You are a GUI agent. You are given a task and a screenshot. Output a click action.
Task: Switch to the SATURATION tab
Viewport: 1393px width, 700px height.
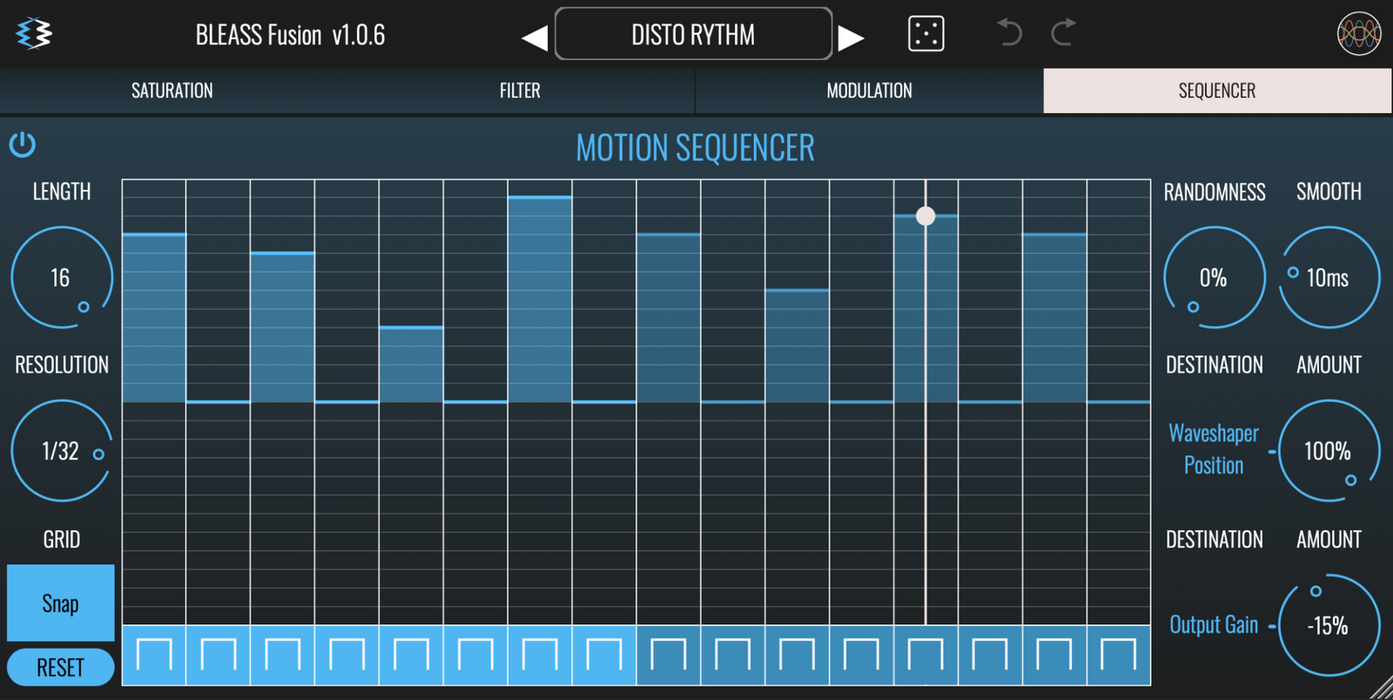172,91
